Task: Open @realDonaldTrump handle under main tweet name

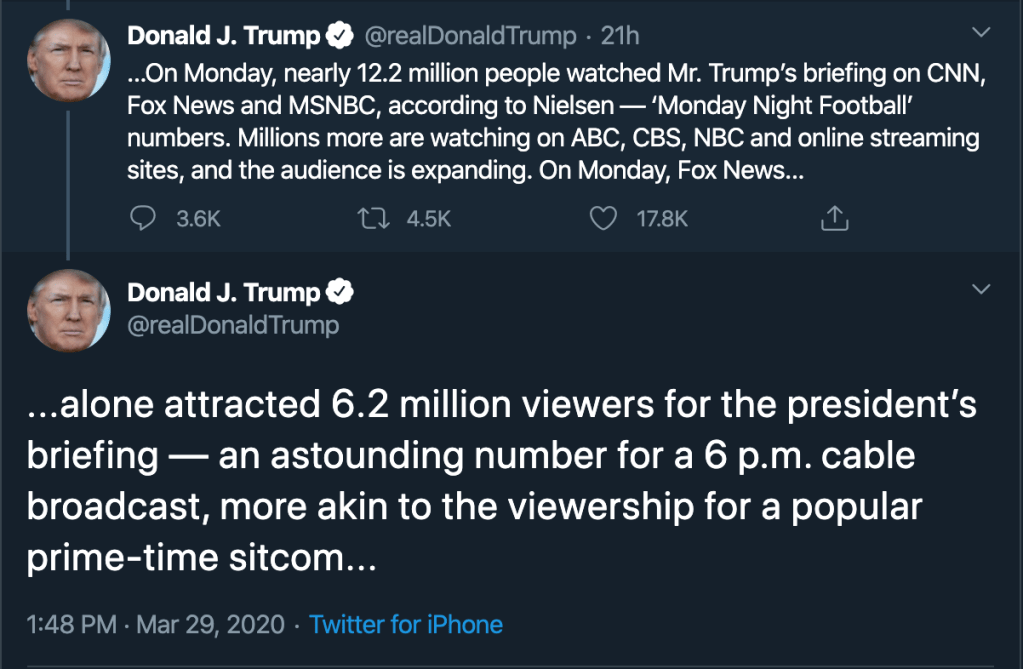Action: click(x=233, y=325)
